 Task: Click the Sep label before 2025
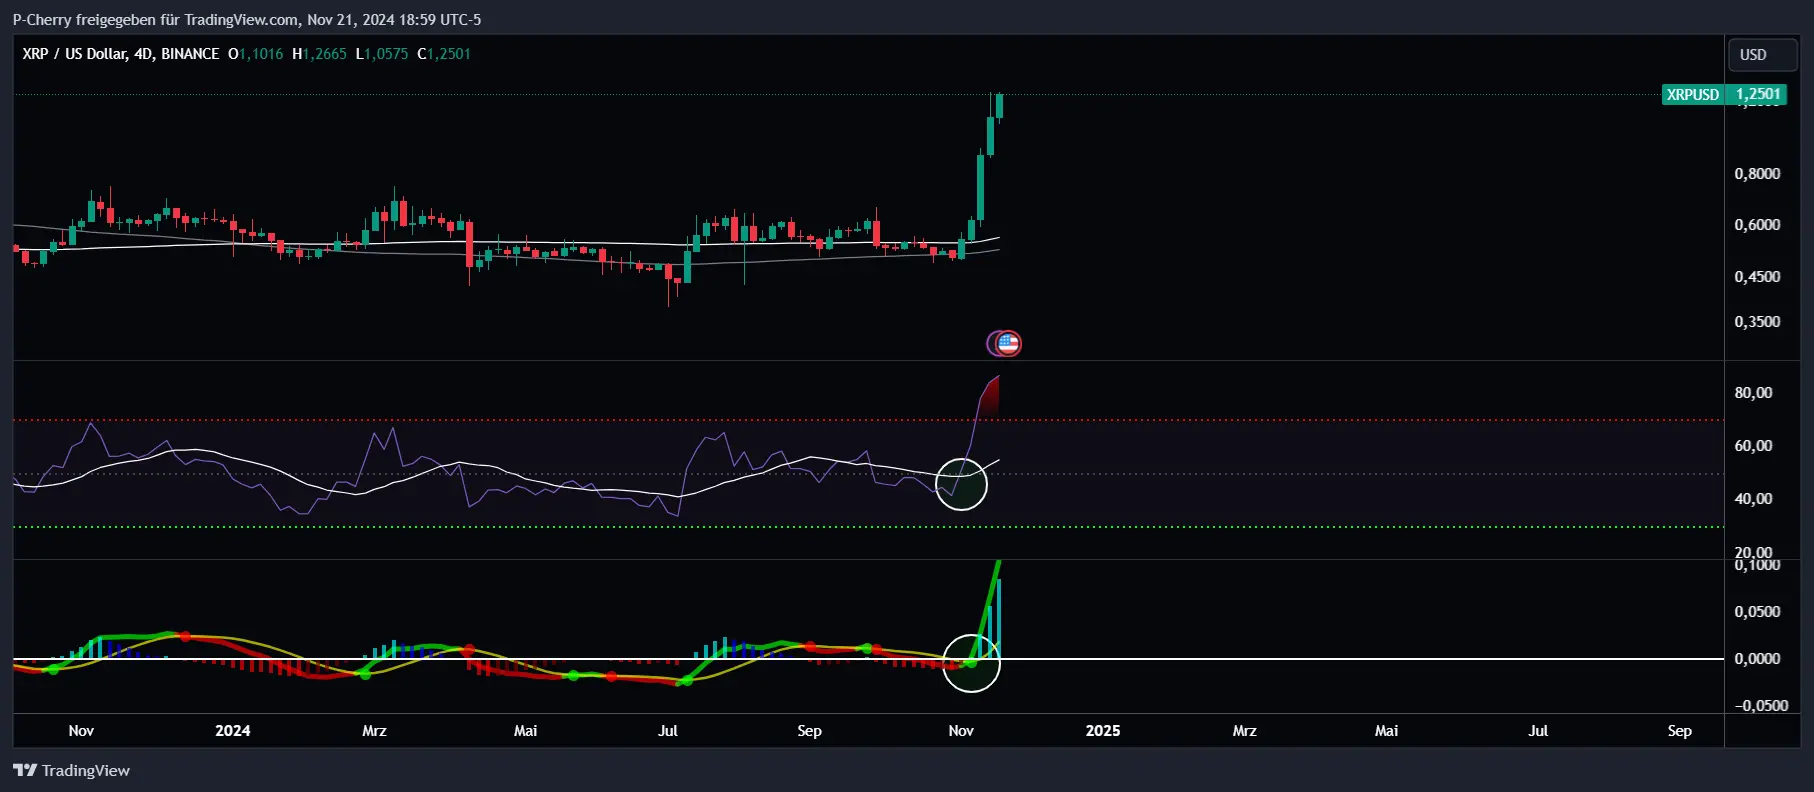pos(809,731)
